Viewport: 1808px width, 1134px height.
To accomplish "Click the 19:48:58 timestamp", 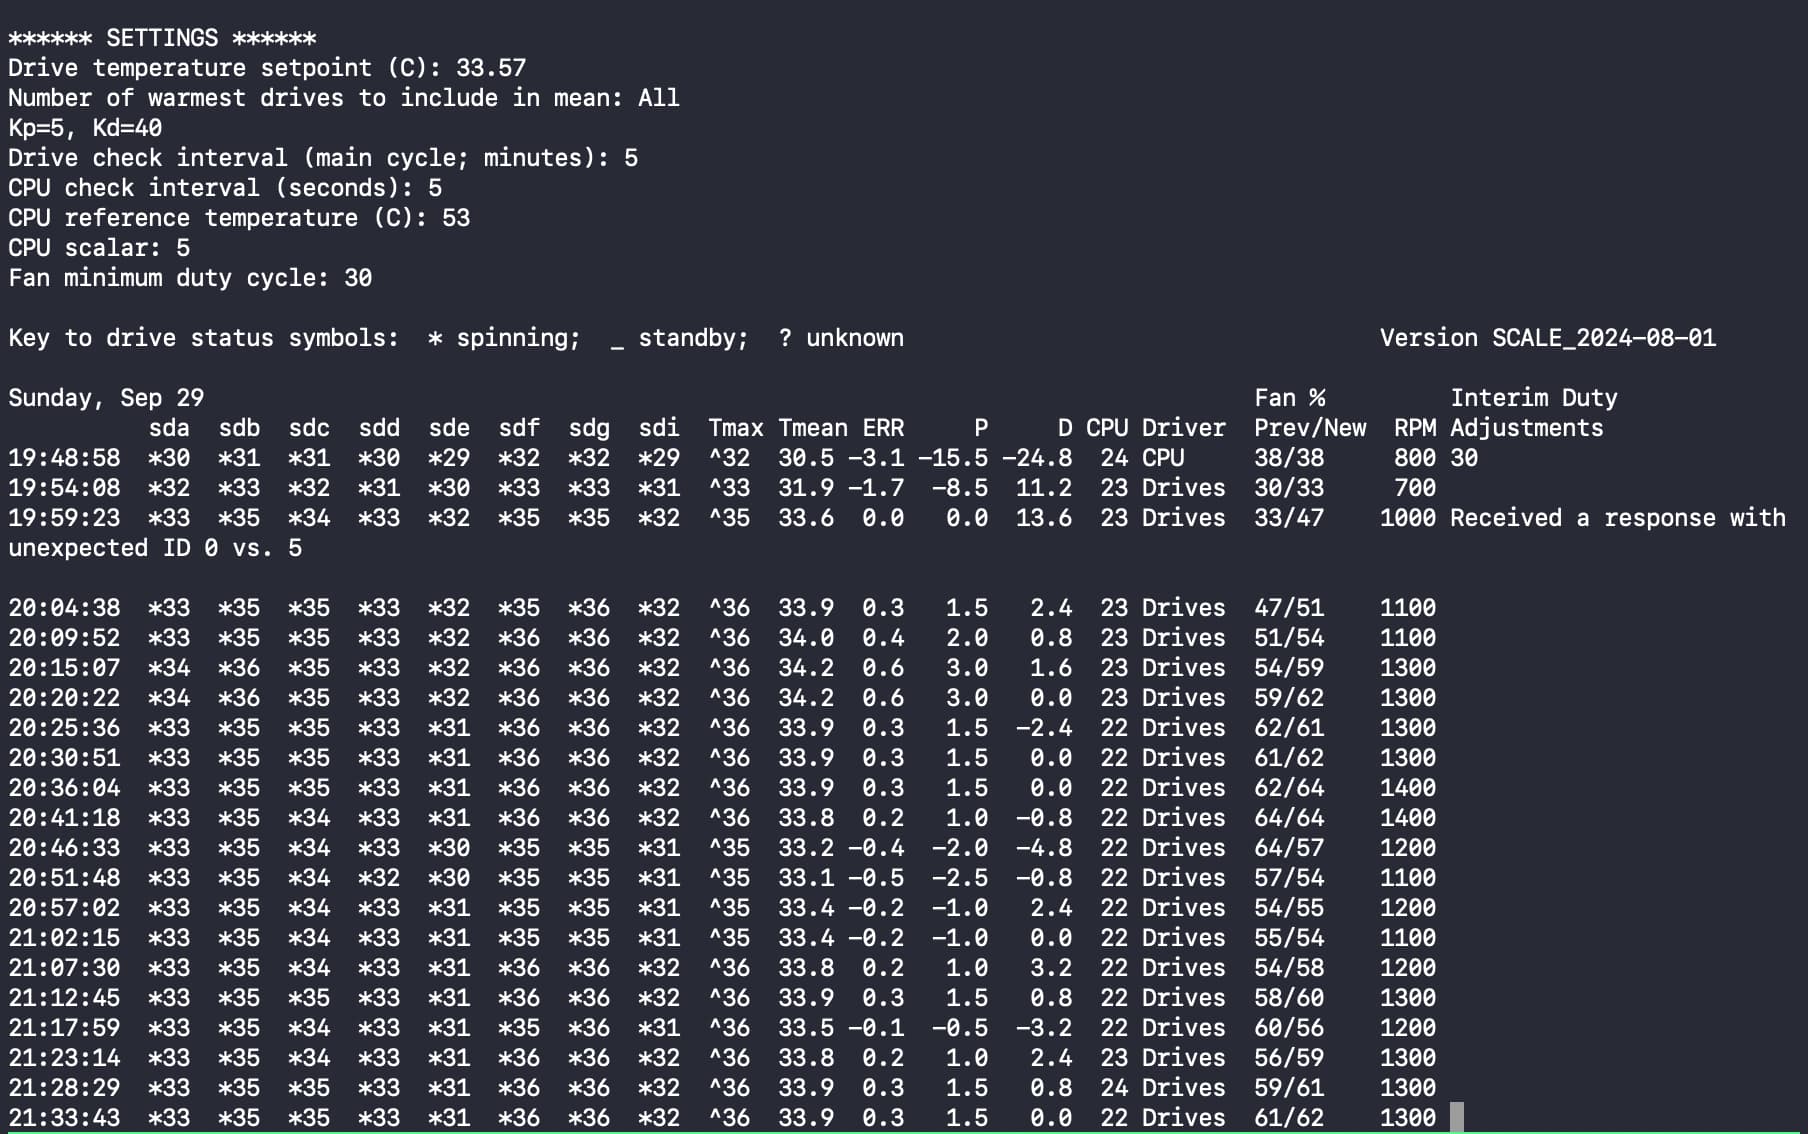I will [64, 458].
